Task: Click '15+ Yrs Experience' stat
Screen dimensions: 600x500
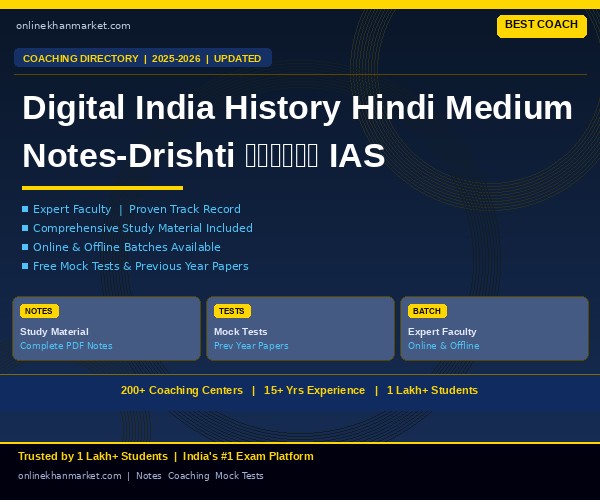Action: click(x=314, y=391)
